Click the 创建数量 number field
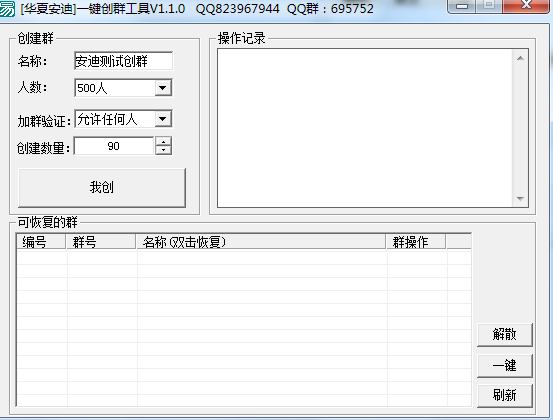The width and height of the screenshot is (553, 420). [114, 146]
